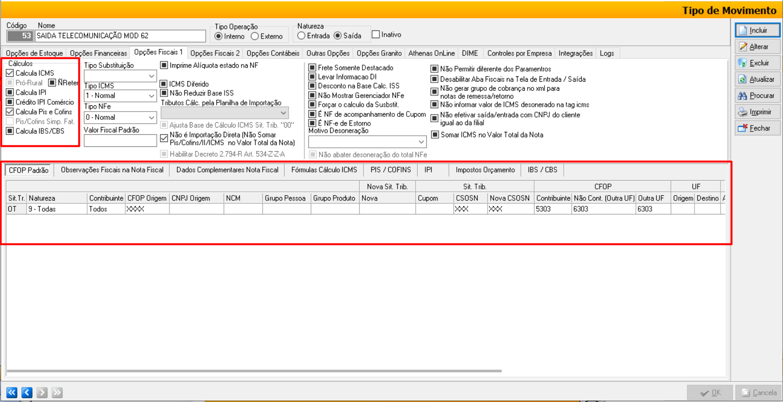This screenshot has height=402, width=783.
Task: Open the Tipo NFe dropdown
Action: [x=152, y=117]
